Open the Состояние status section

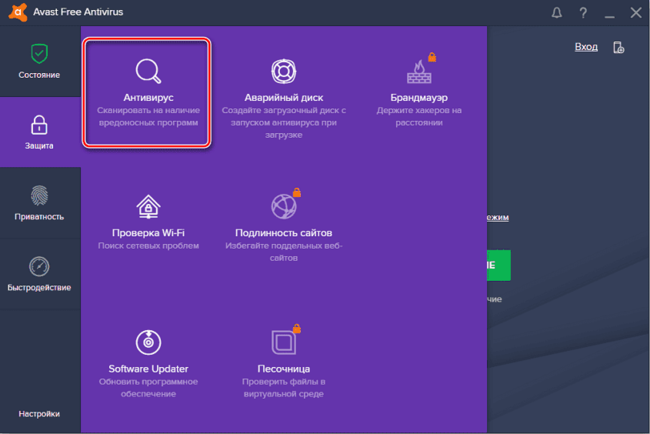pyautogui.click(x=39, y=61)
